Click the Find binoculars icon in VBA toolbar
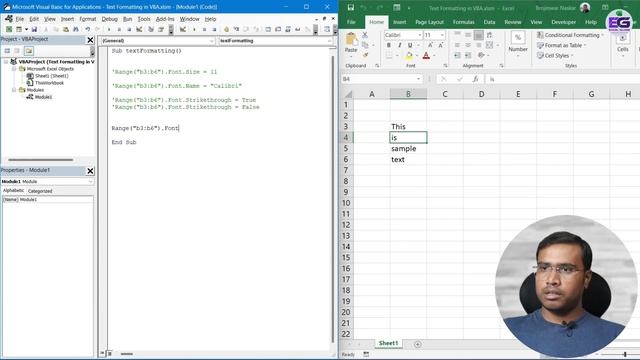 pos(76,29)
